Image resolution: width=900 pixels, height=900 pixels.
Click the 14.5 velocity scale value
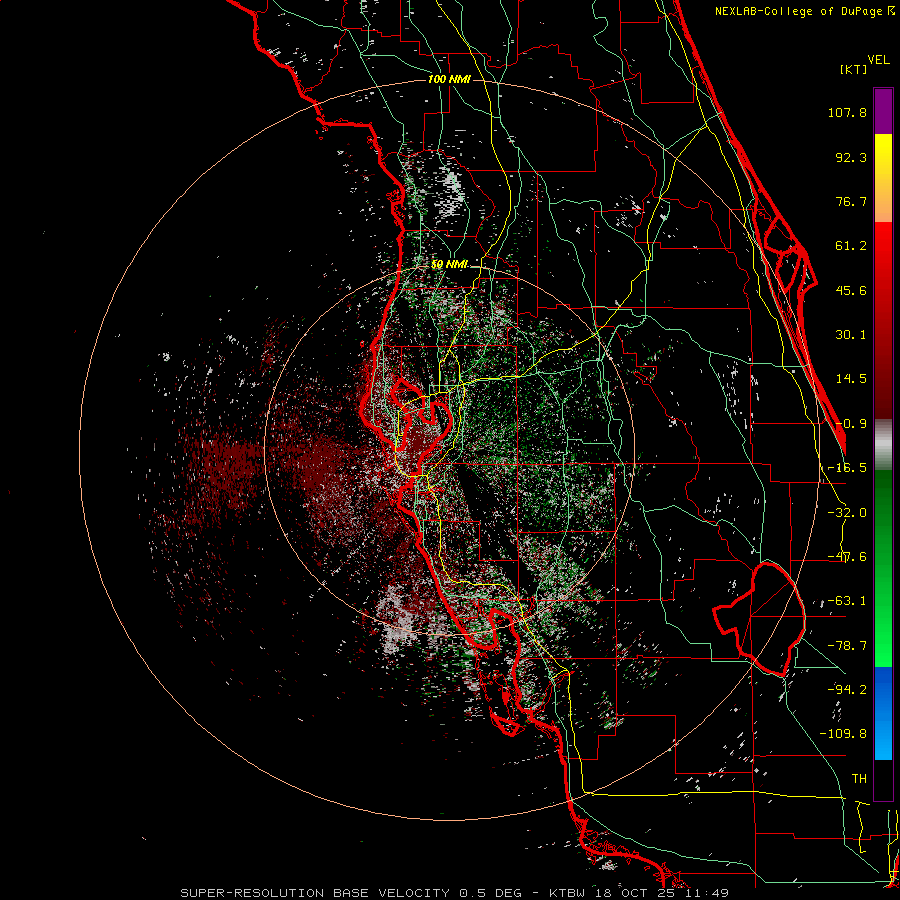851,379
